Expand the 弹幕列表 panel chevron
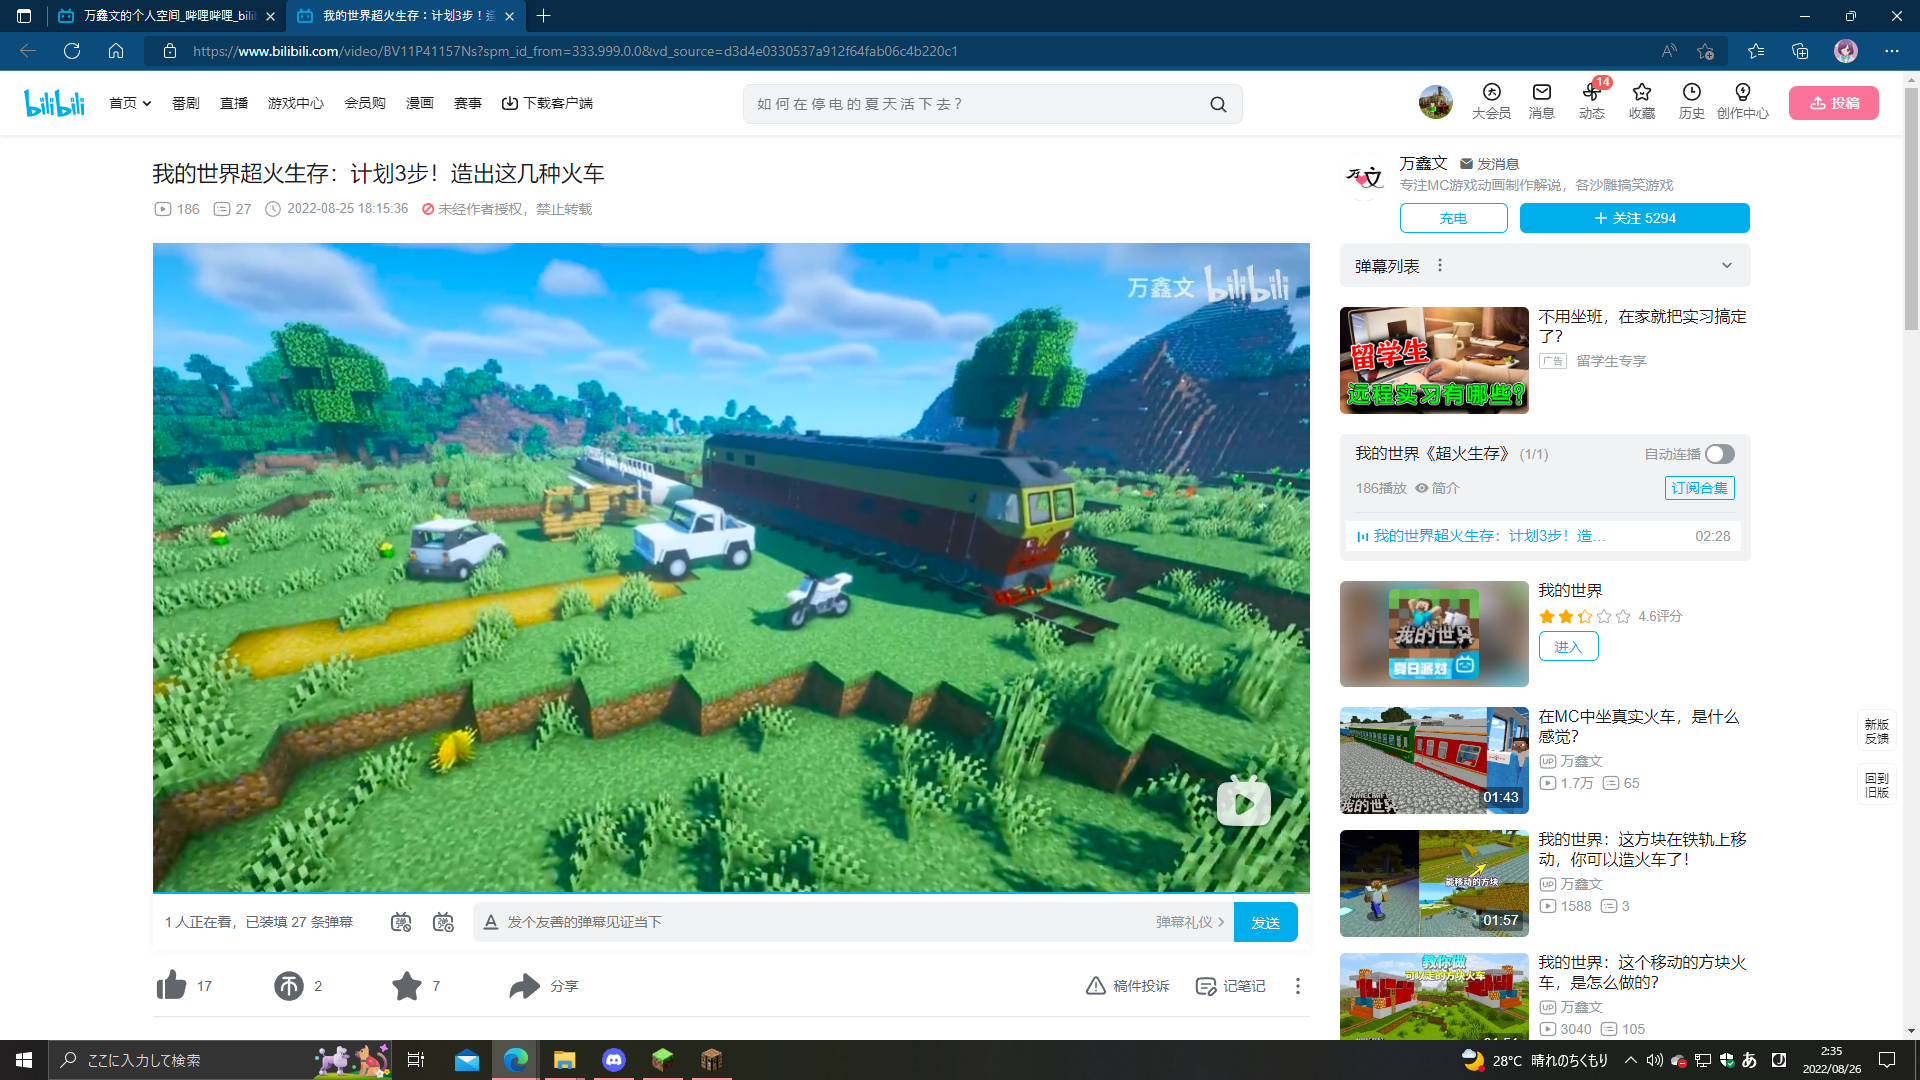The width and height of the screenshot is (1920, 1080). pos(1726,266)
